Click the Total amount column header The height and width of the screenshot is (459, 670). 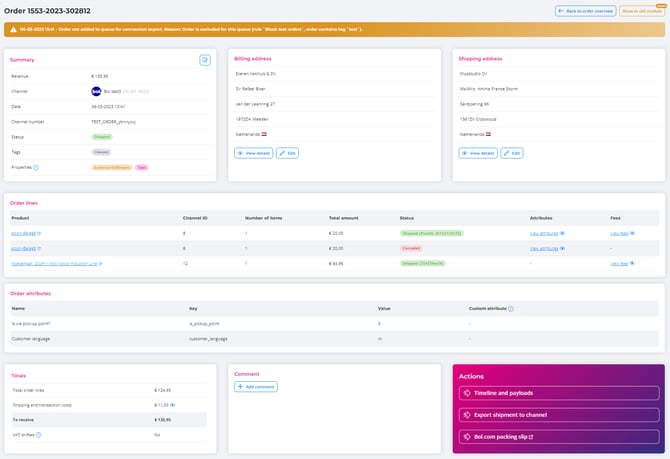tap(344, 218)
